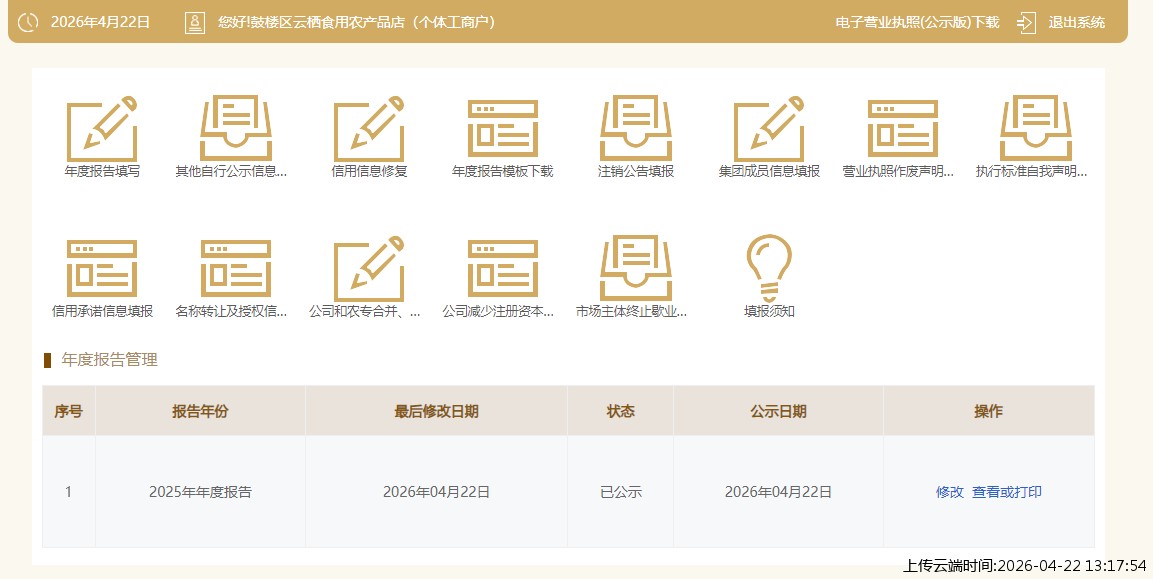Select the 2025年年度报告 row cell
Screen dimensions: 1153x579
pos(200,492)
